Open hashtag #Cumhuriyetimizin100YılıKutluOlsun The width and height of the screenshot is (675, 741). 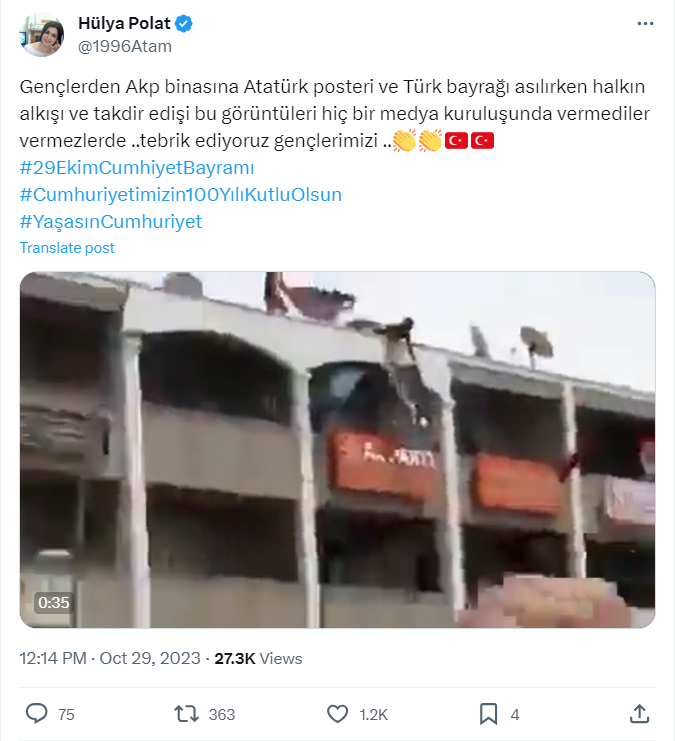[181, 195]
